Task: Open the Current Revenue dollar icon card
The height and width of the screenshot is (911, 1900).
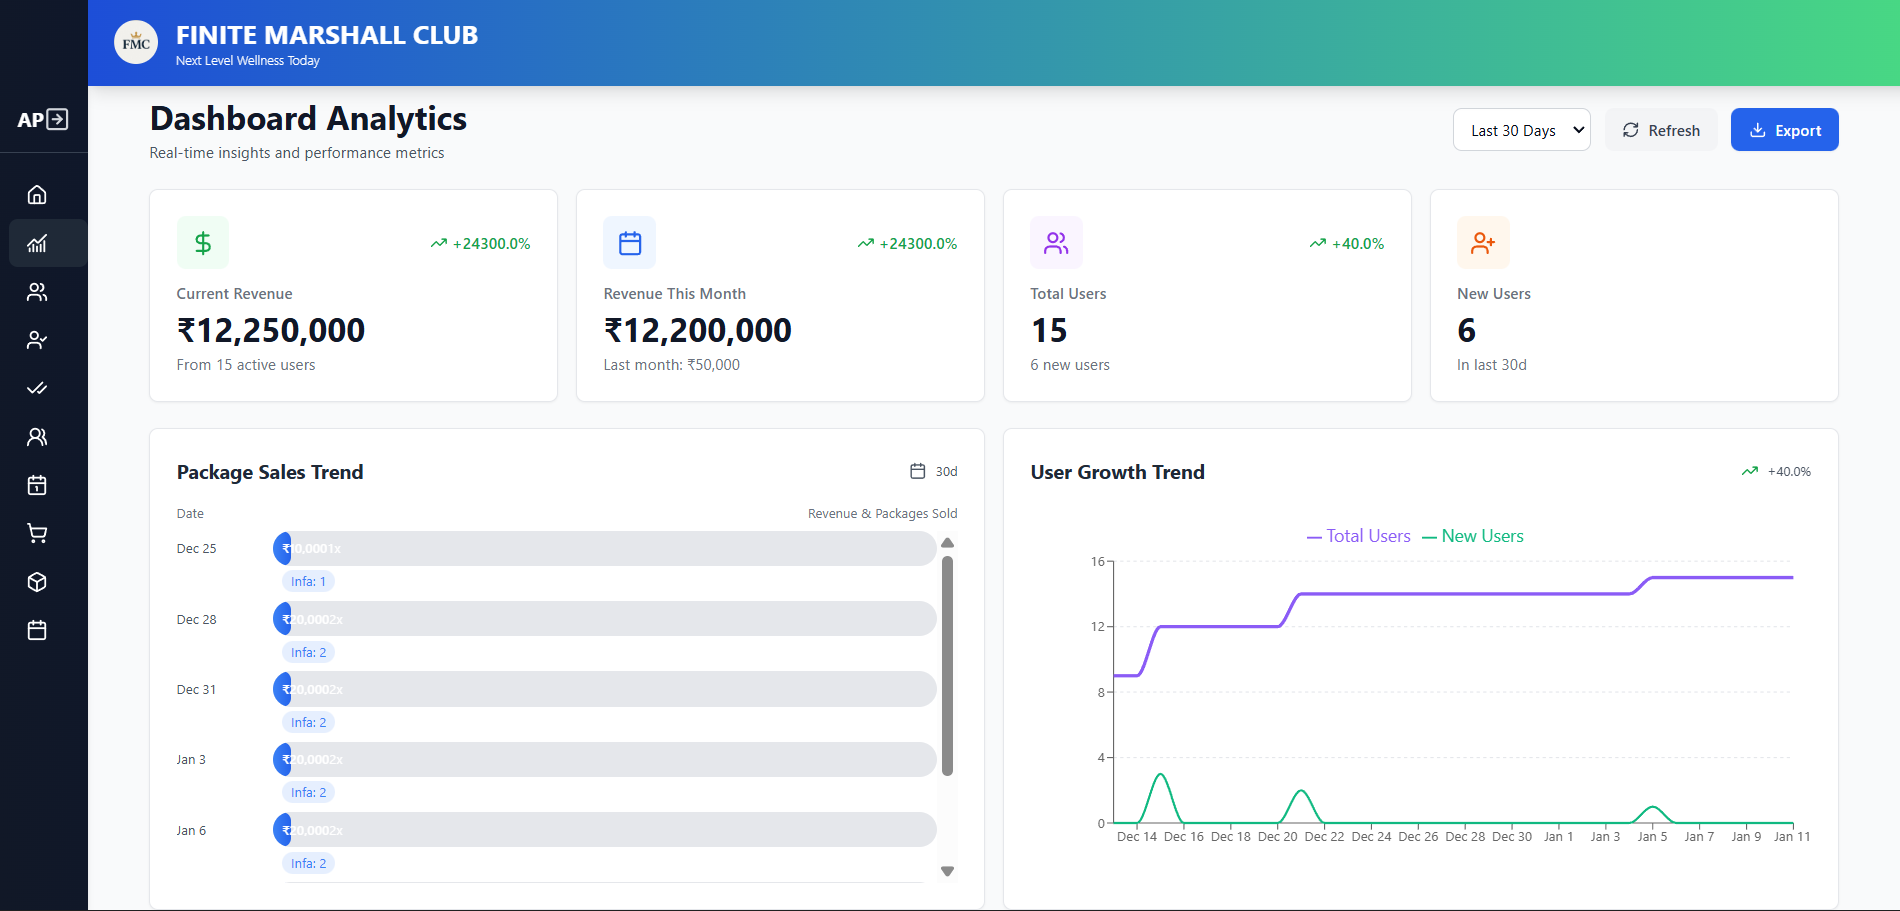Action: [x=203, y=243]
